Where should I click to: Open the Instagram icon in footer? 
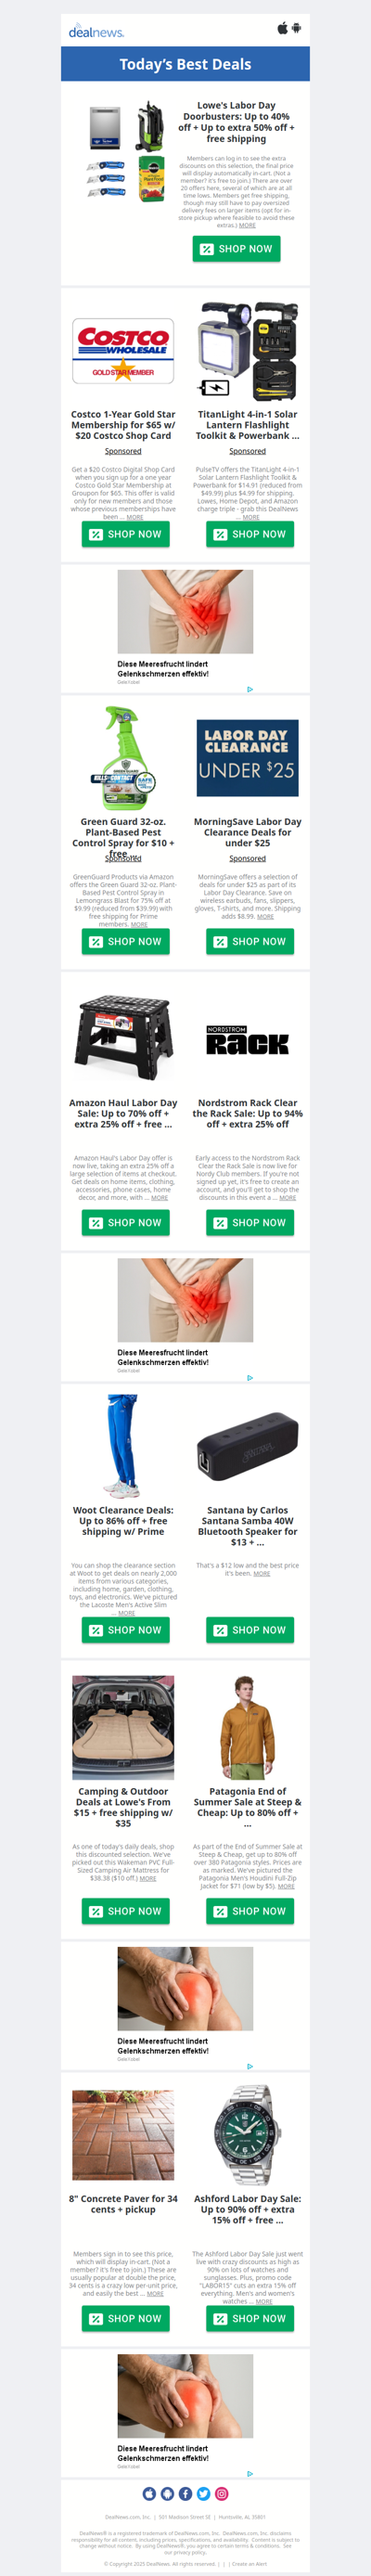pyautogui.click(x=221, y=2493)
